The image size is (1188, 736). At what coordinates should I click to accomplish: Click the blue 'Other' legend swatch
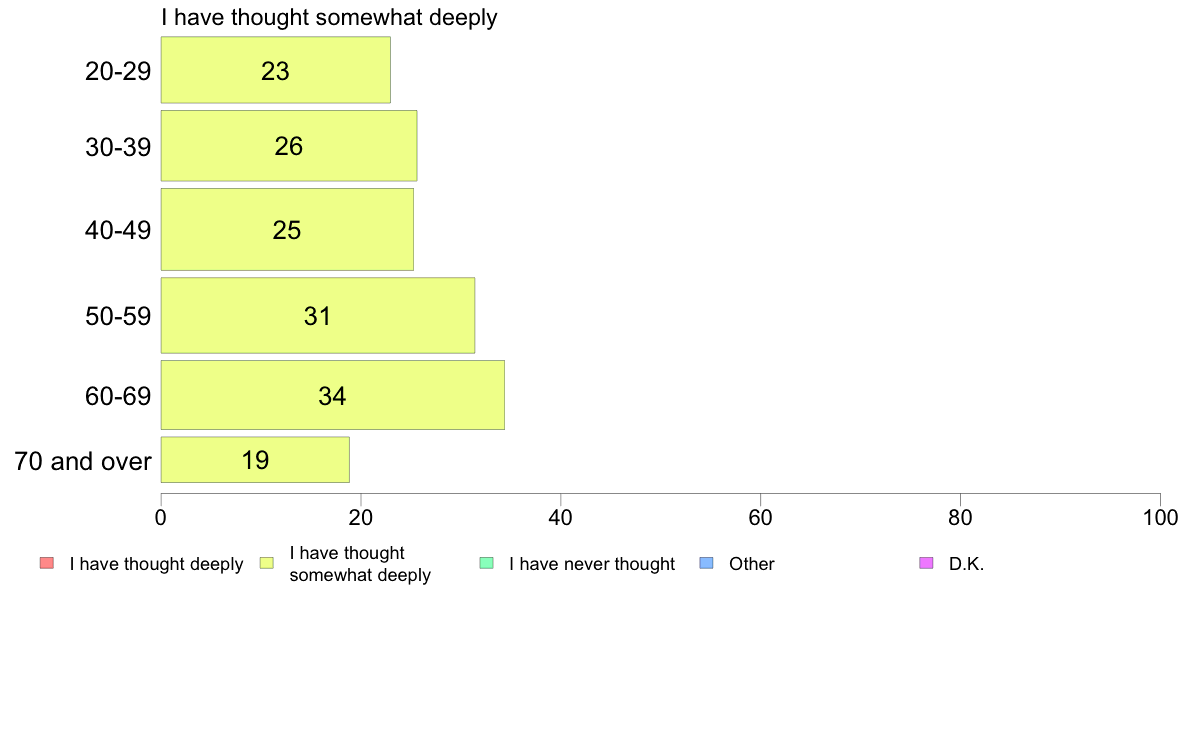706,563
